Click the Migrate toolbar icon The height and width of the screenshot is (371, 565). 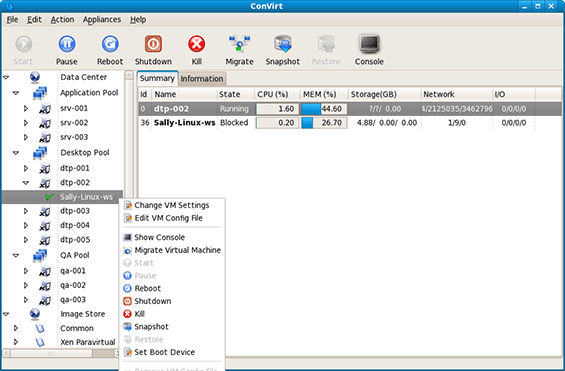tap(240, 44)
